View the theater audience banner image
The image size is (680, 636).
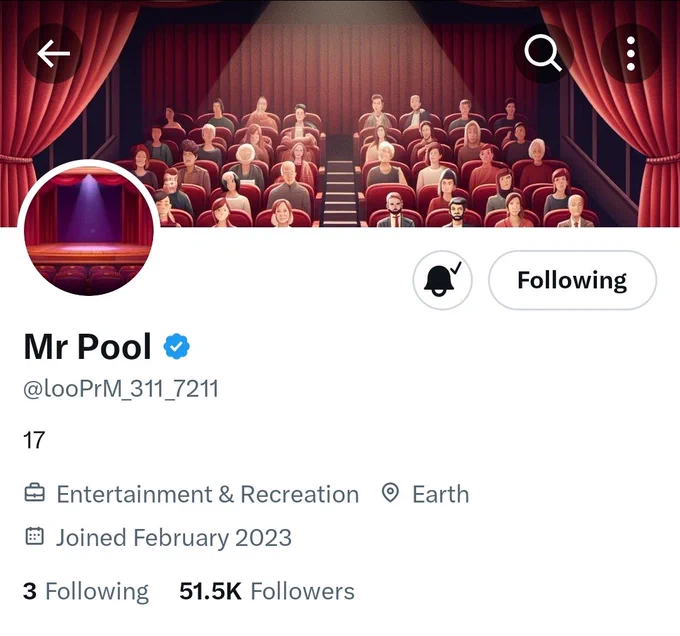click(340, 114)
